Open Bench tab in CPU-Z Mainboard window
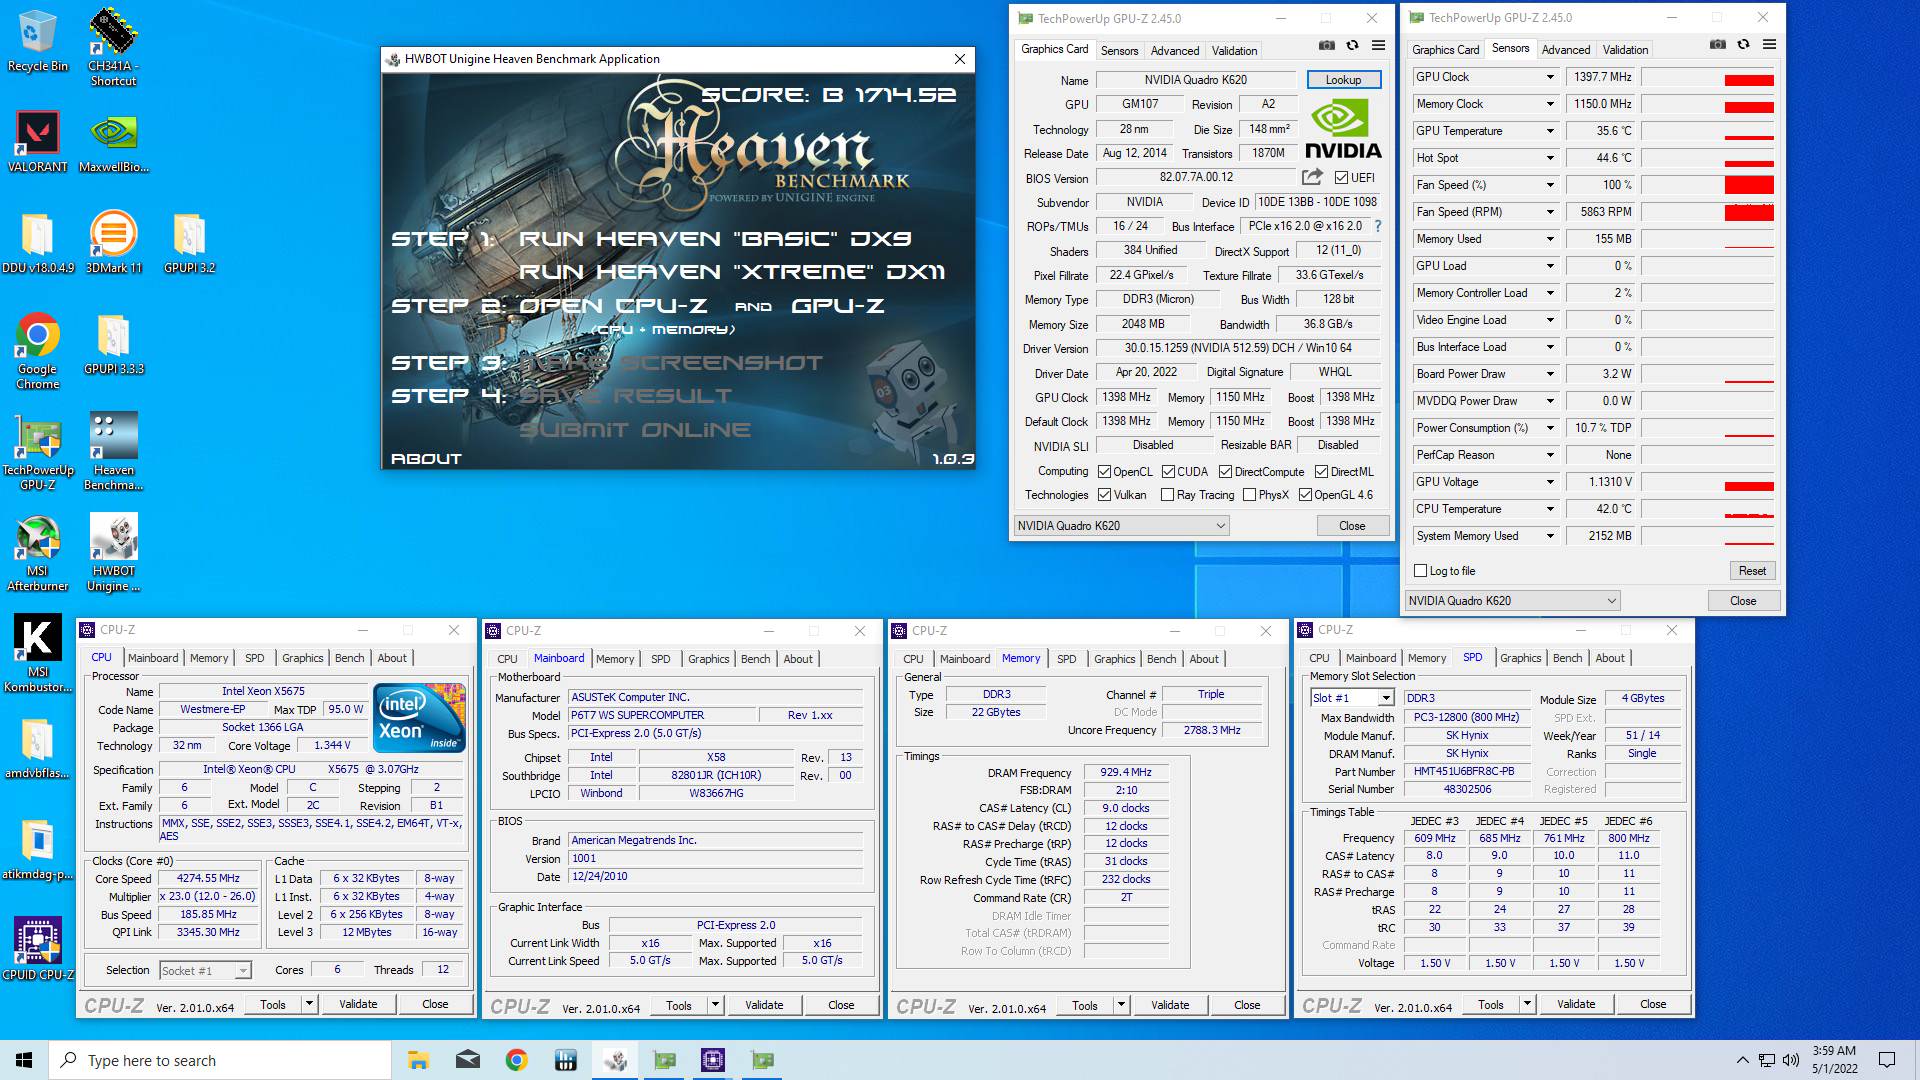This screenshot has width=1920, height=1080. [755, 659]
